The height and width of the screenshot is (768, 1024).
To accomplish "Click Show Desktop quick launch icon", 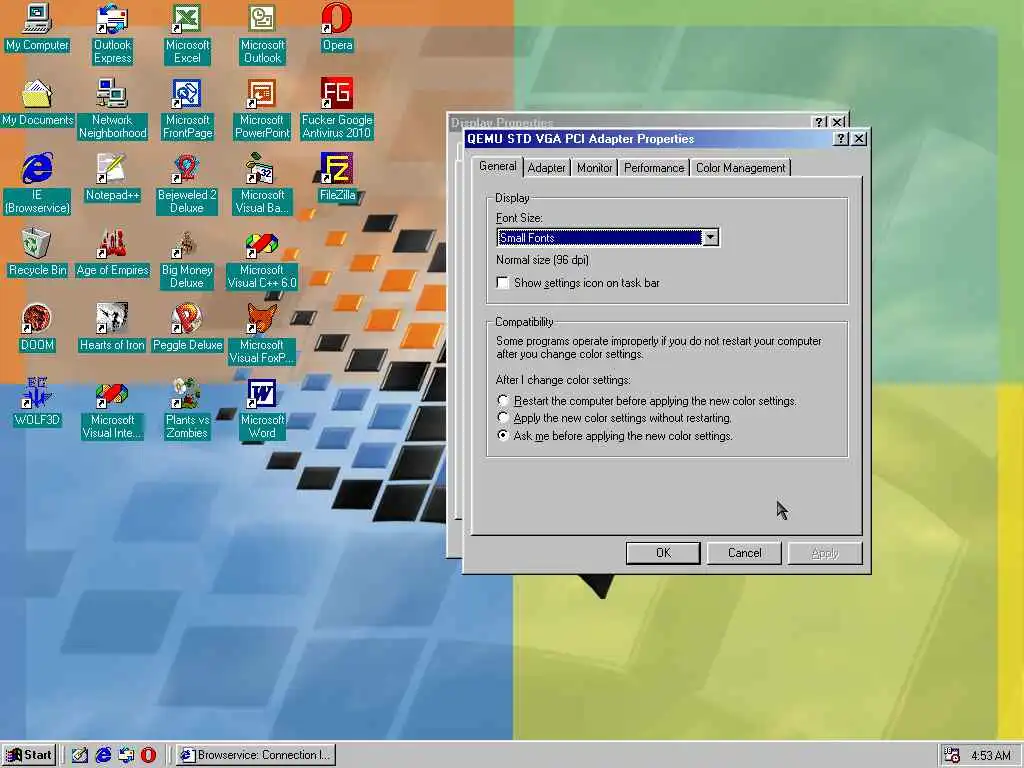I will coord(80,755).
